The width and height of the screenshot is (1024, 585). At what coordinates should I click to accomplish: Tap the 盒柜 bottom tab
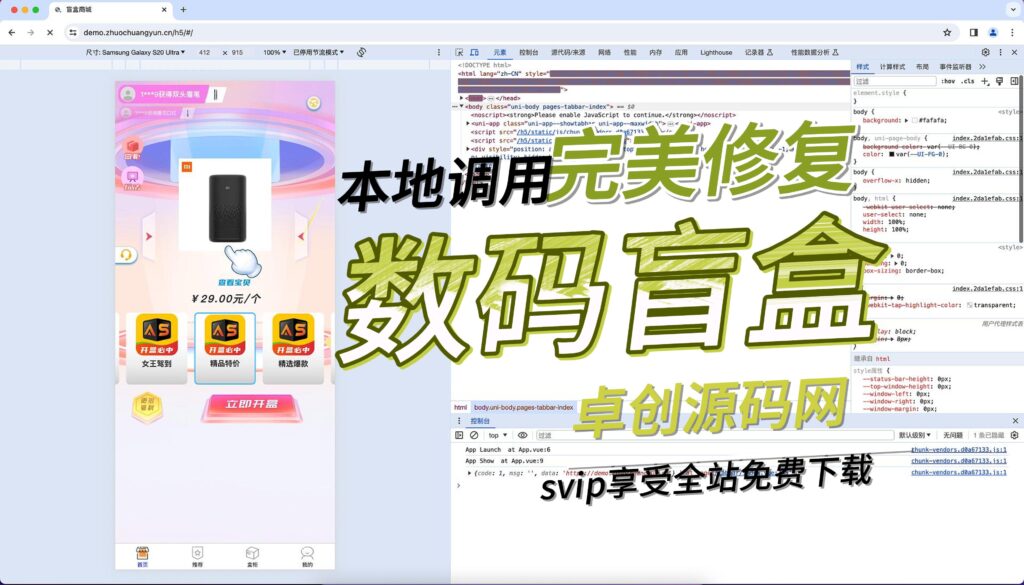[252, 556]
